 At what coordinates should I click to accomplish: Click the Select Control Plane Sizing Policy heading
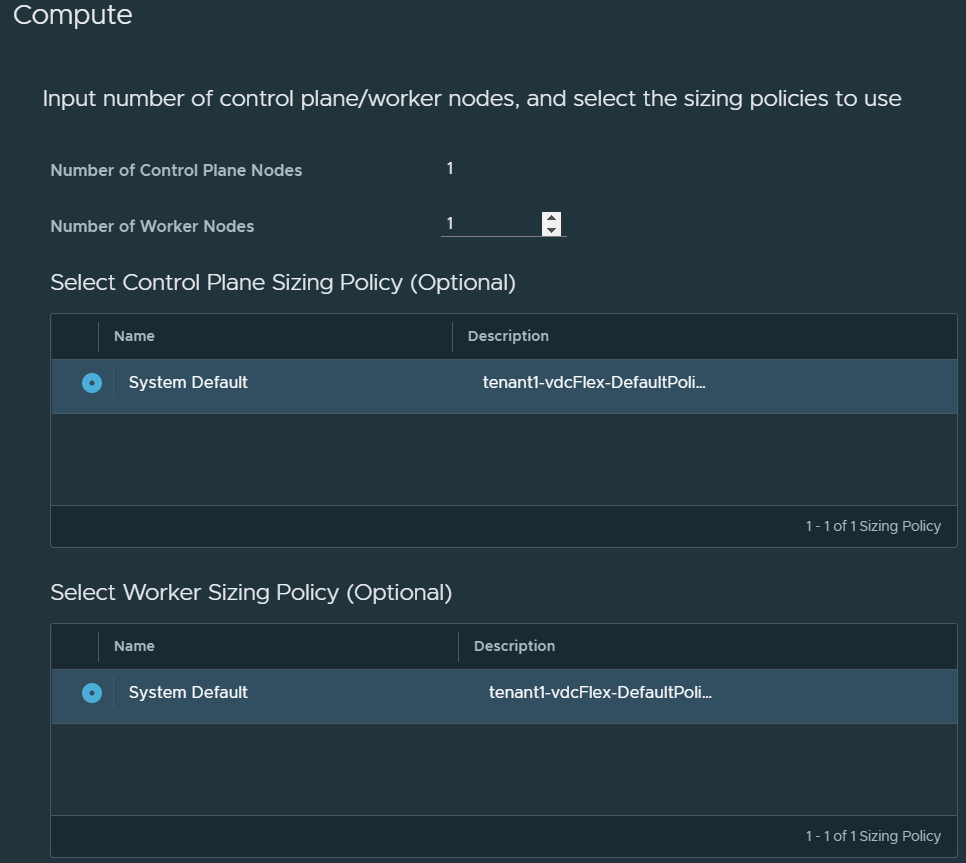(x=283, y=283)
